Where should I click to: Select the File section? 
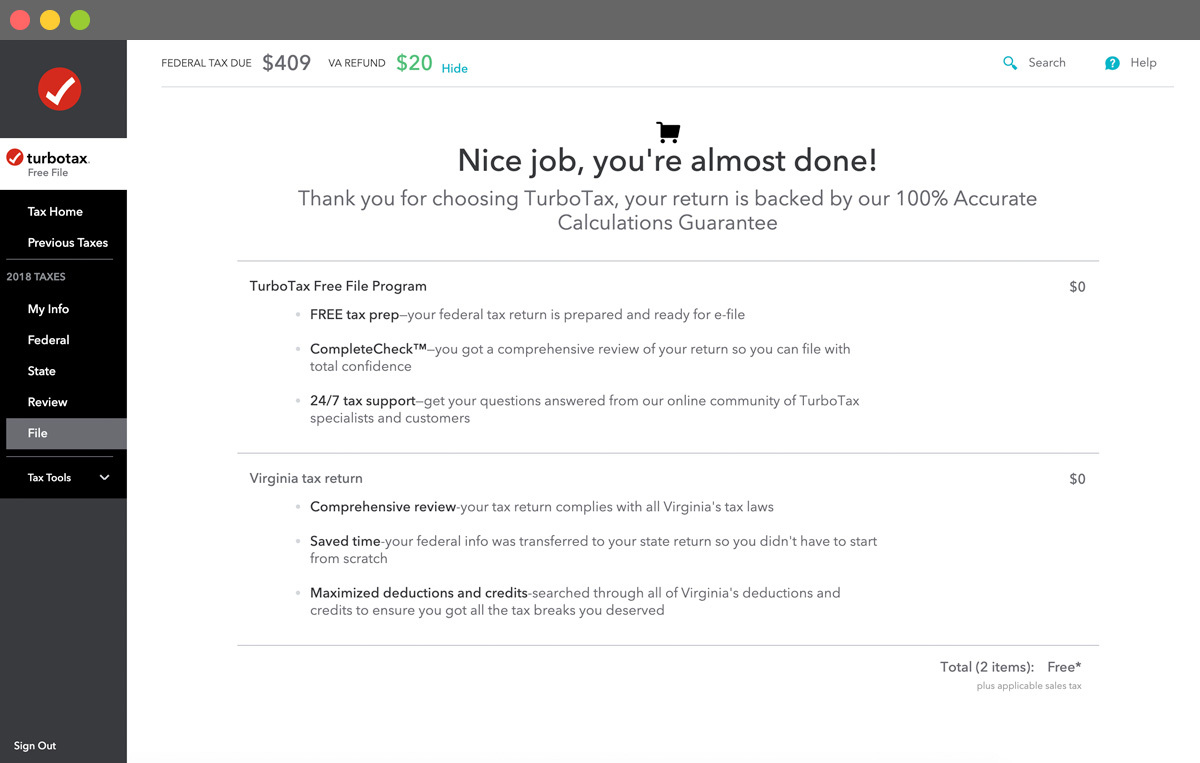coord(38,433)
